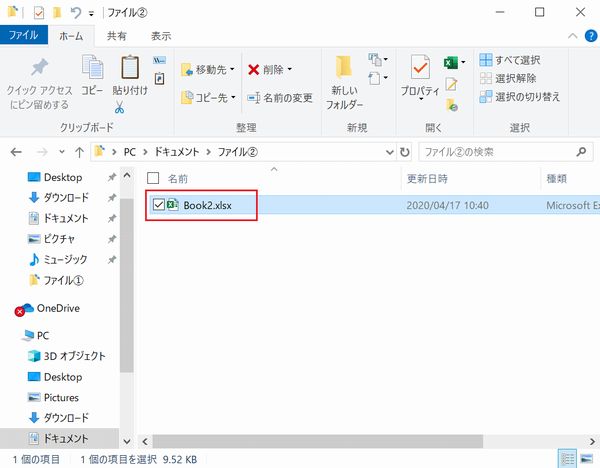Click New folder icon in quick access toolbar

click(x=57, y=13)
